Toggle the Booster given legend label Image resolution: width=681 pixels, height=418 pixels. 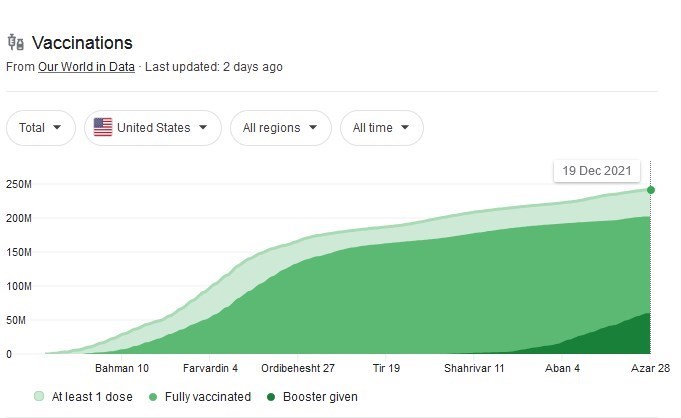[319, 397]
